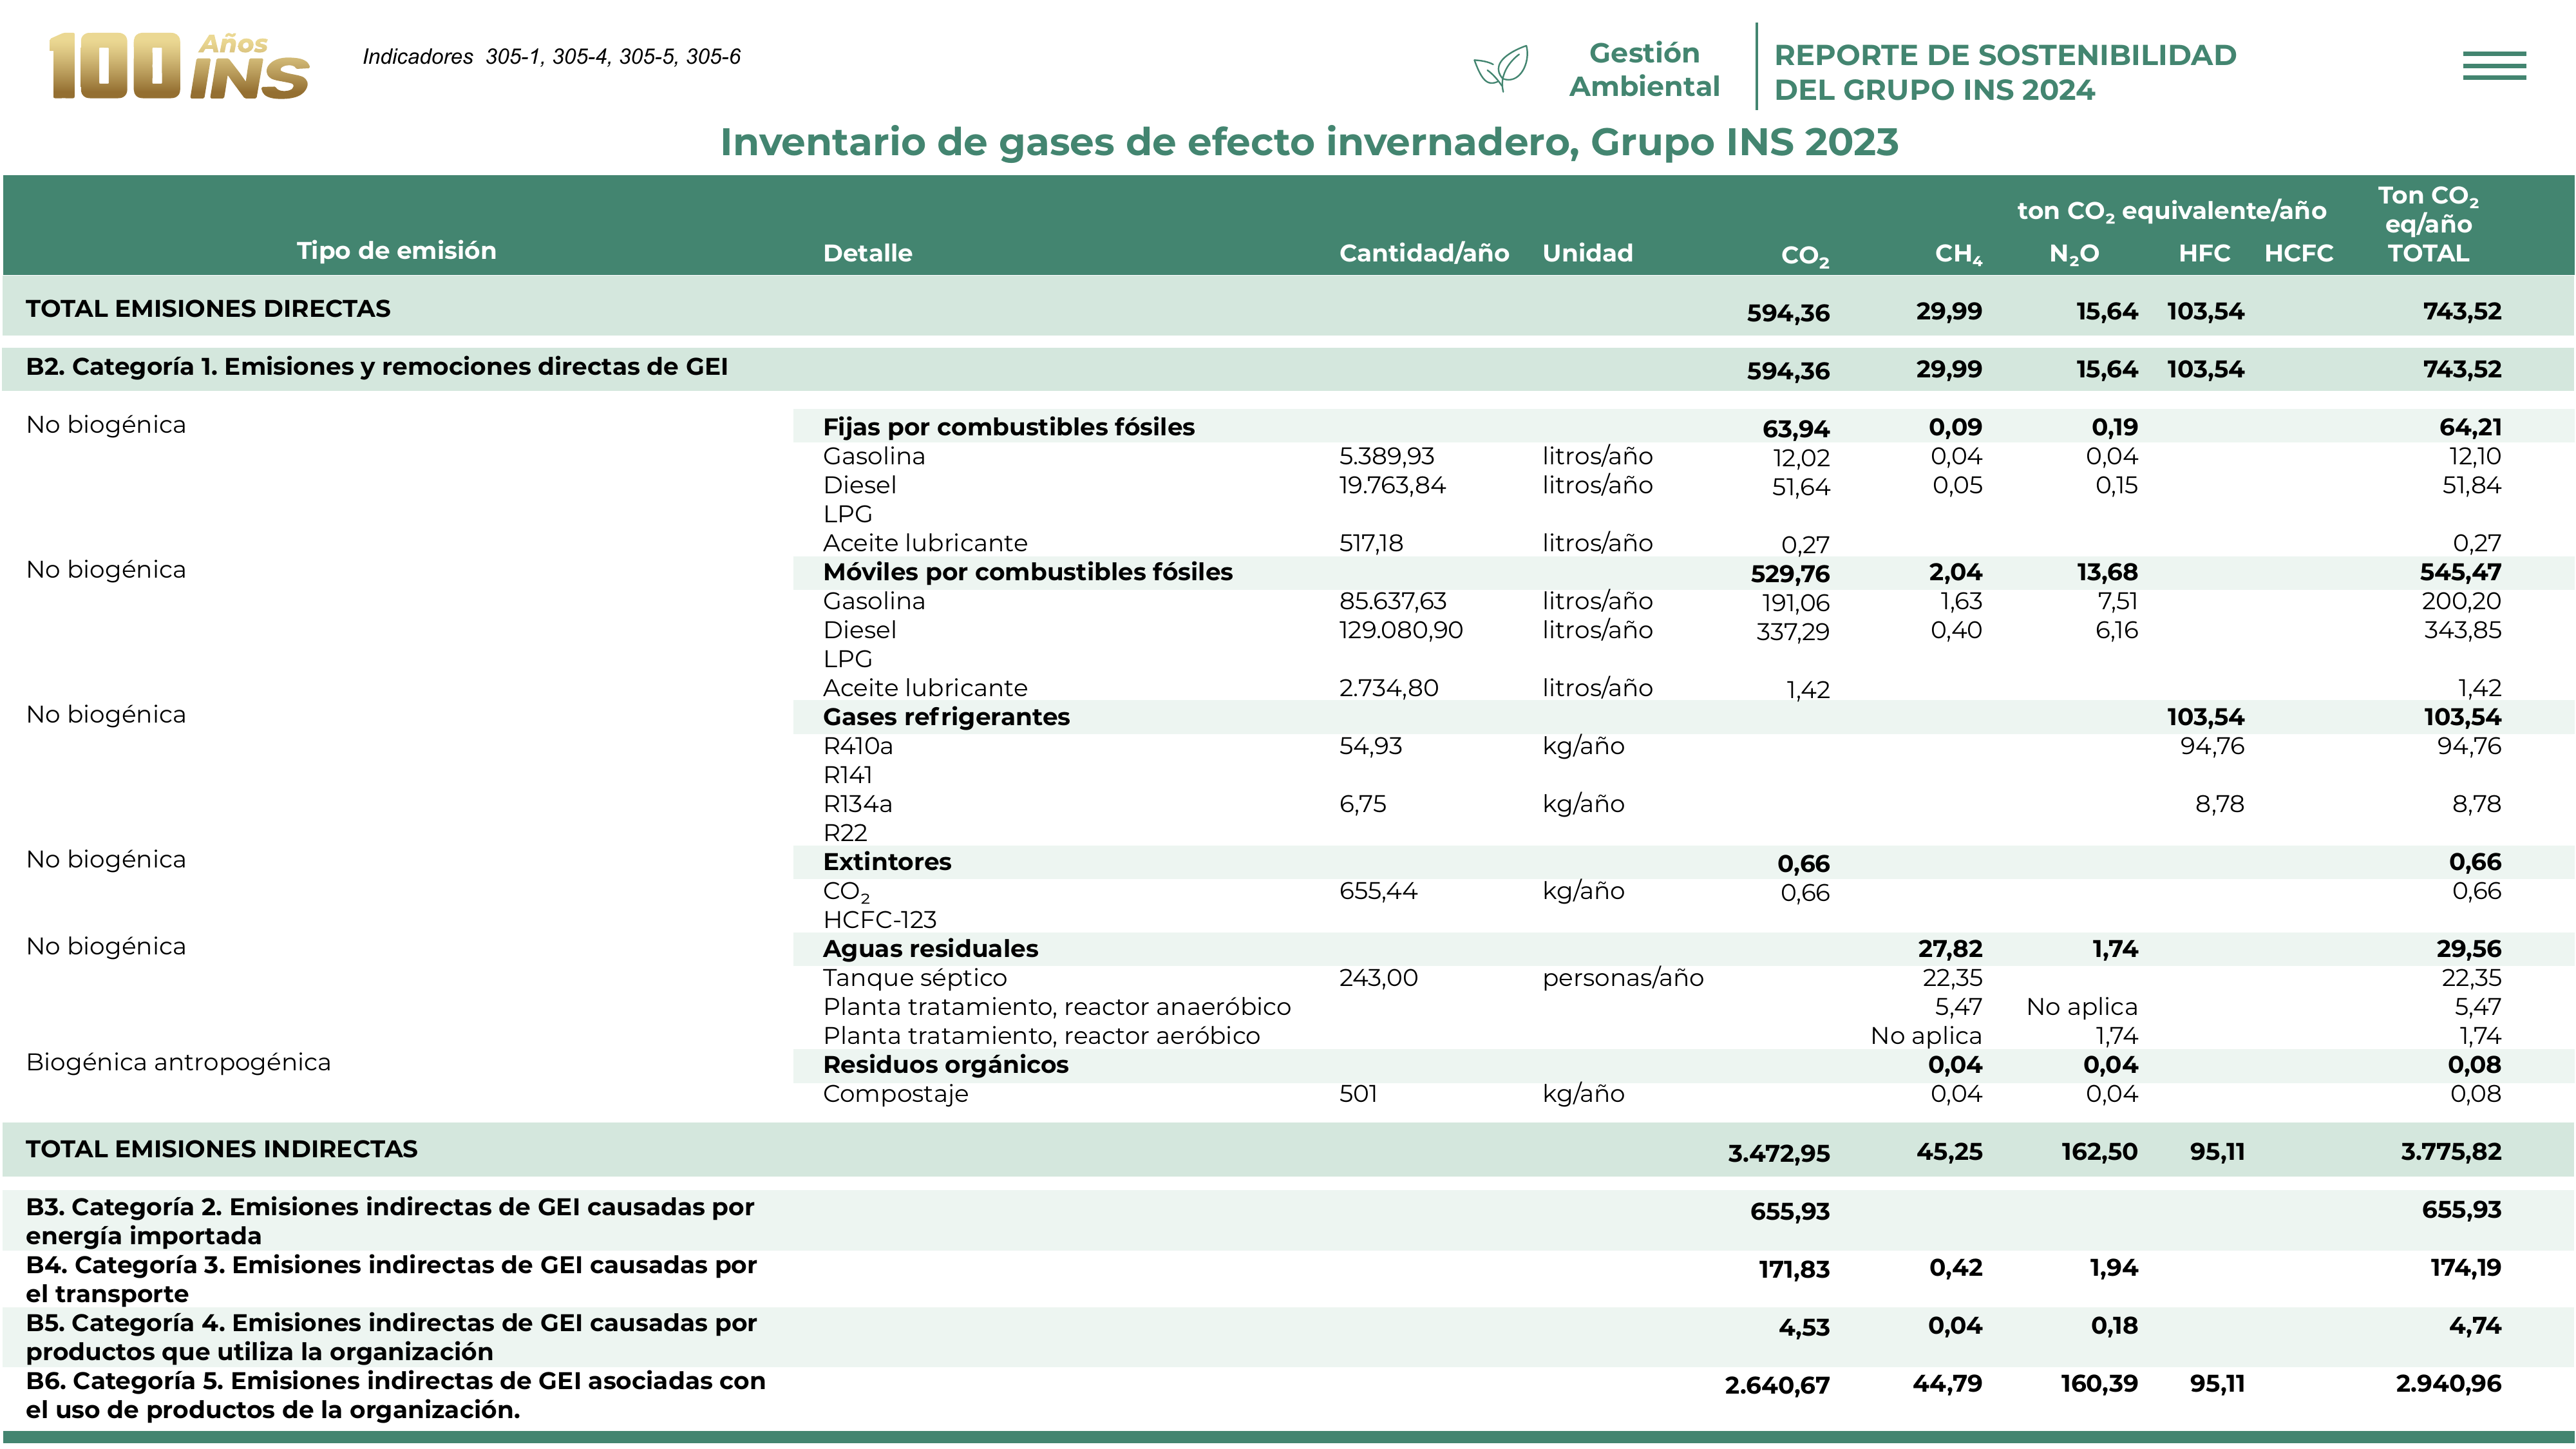Click the R410a row label

857,746
